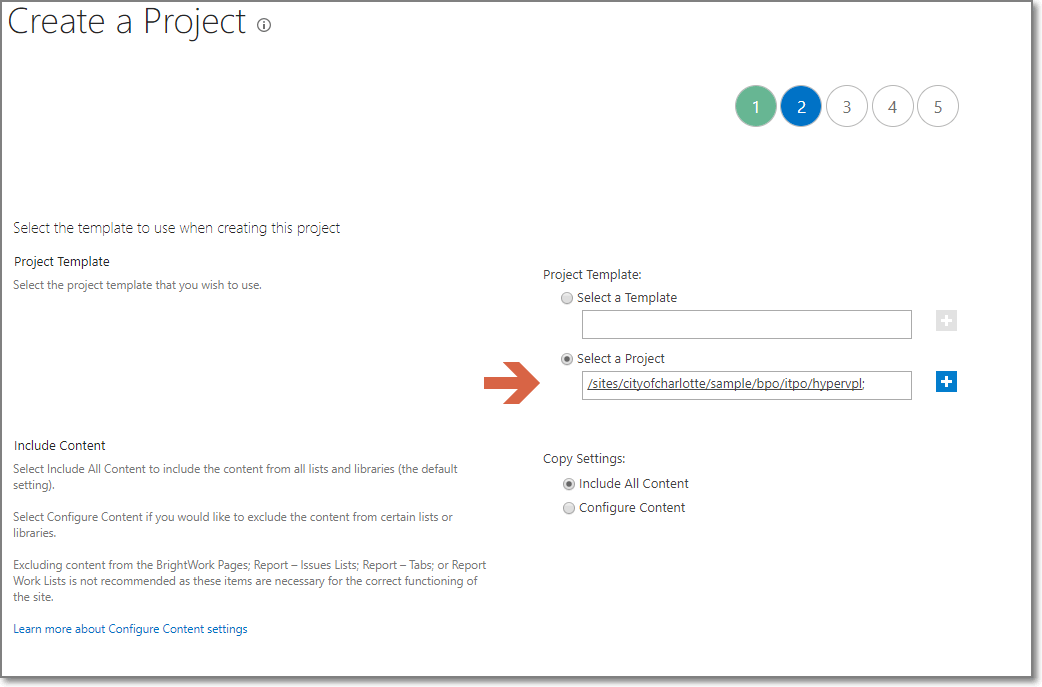1042x687 pixels.
Task: Click the project URL input field
Action: pos(746,385)
